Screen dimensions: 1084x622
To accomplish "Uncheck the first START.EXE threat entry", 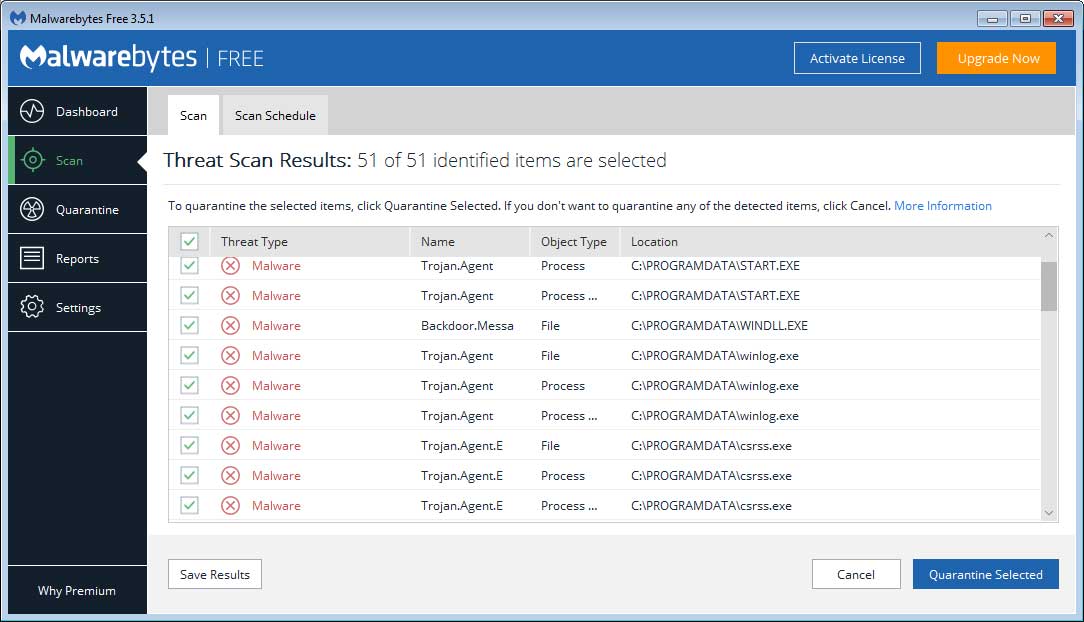I will click(x=189, y=265).
